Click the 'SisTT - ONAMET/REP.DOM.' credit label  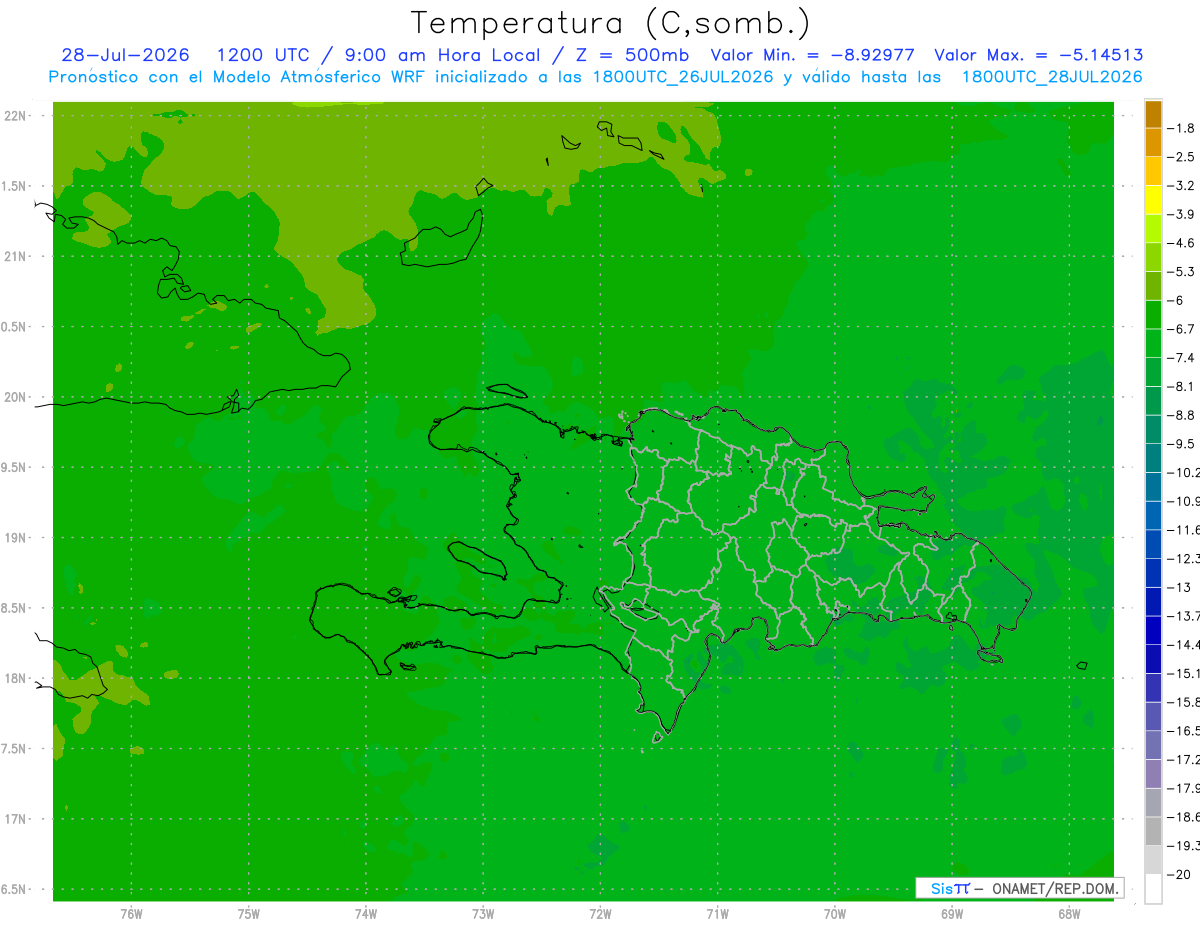coord(1019,888)
